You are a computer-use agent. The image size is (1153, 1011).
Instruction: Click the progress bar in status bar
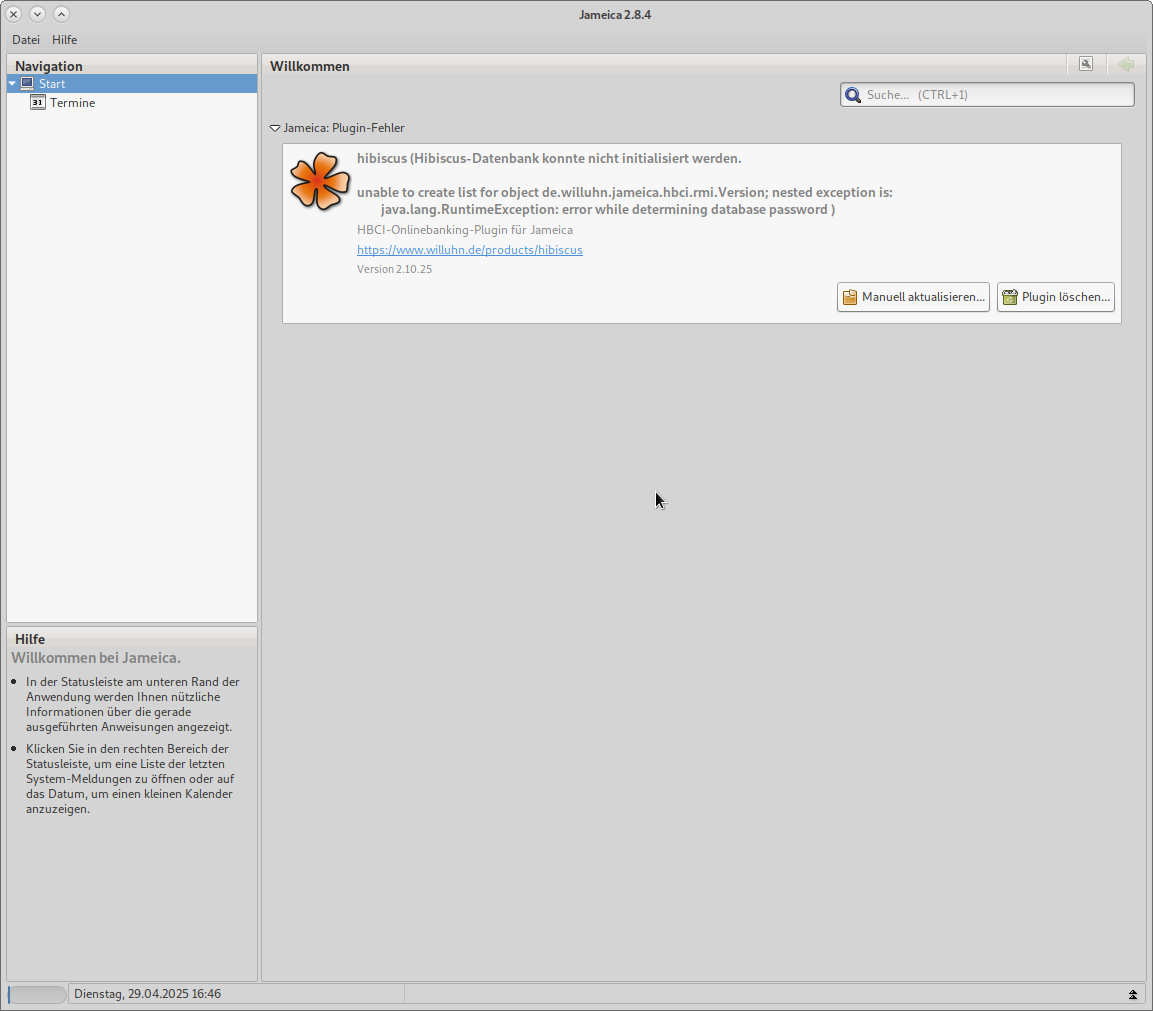coord(37,994)
